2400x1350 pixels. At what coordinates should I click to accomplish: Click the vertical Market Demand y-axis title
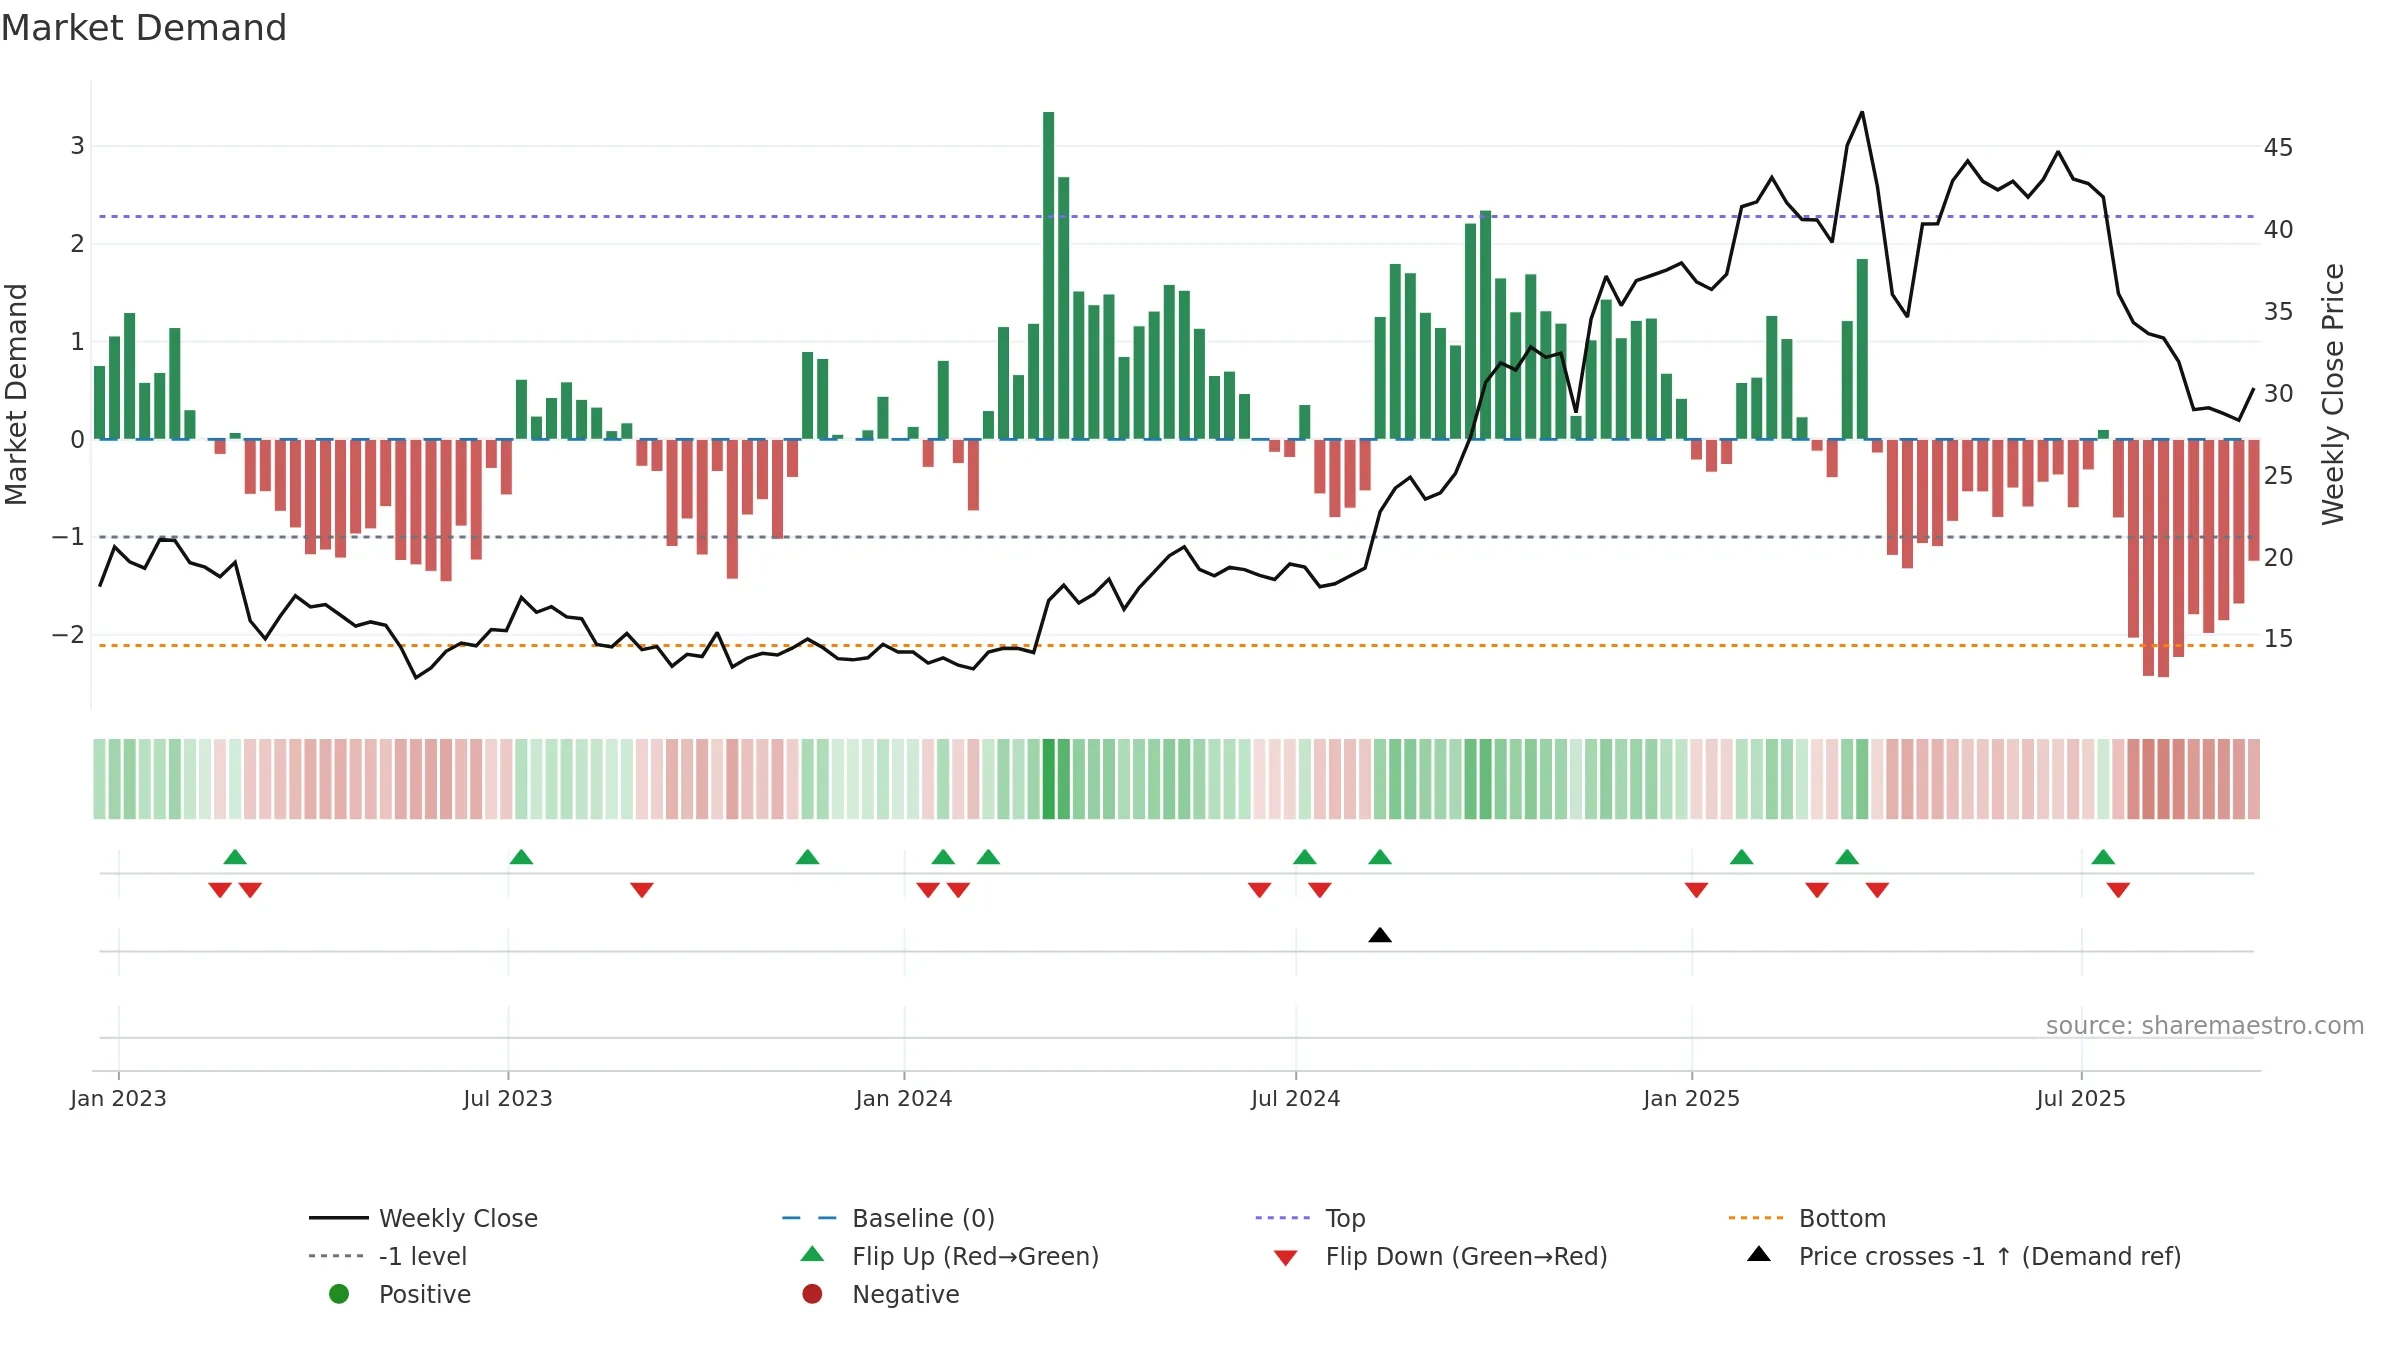(x=16, y=394)
